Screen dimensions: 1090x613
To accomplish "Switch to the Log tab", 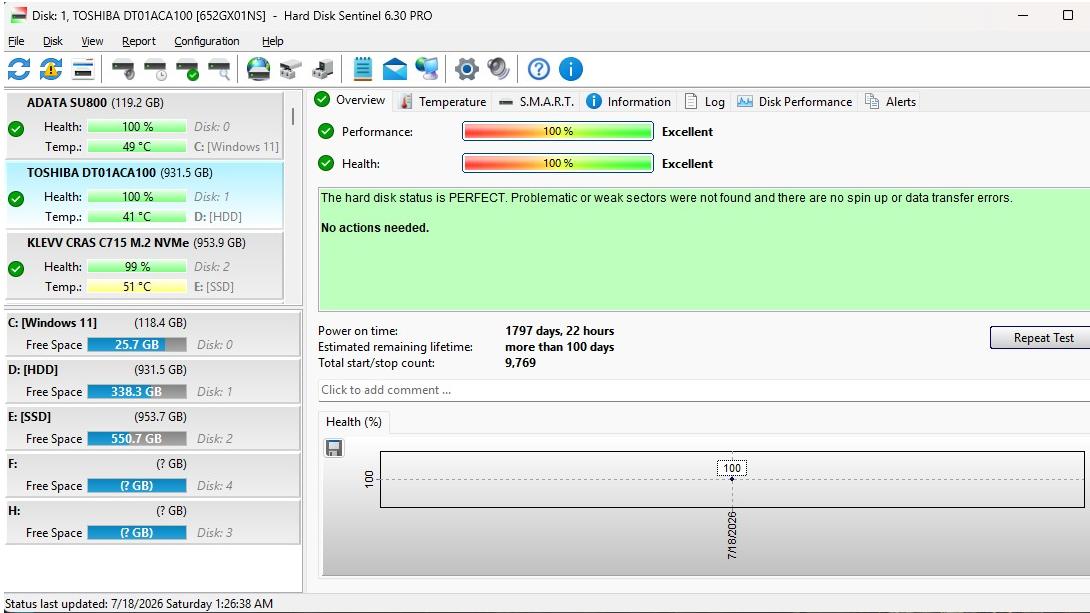I will point(705,101).
